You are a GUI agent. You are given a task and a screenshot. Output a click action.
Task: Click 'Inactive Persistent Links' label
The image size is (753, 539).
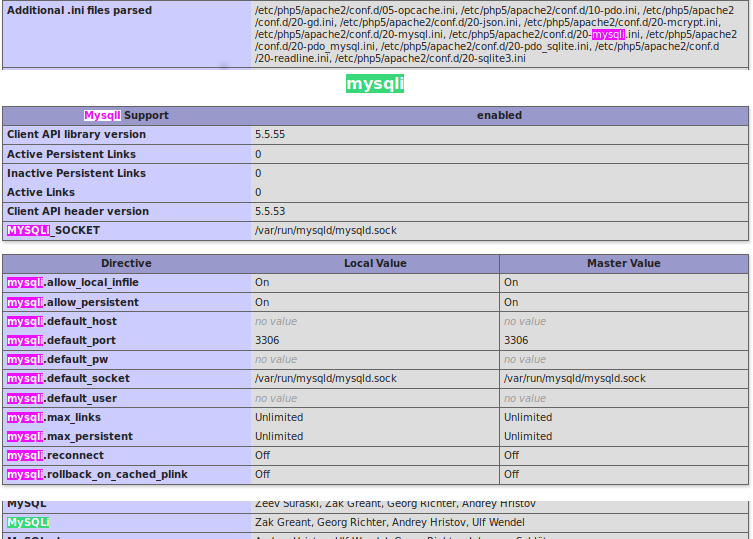coord(76,173)
